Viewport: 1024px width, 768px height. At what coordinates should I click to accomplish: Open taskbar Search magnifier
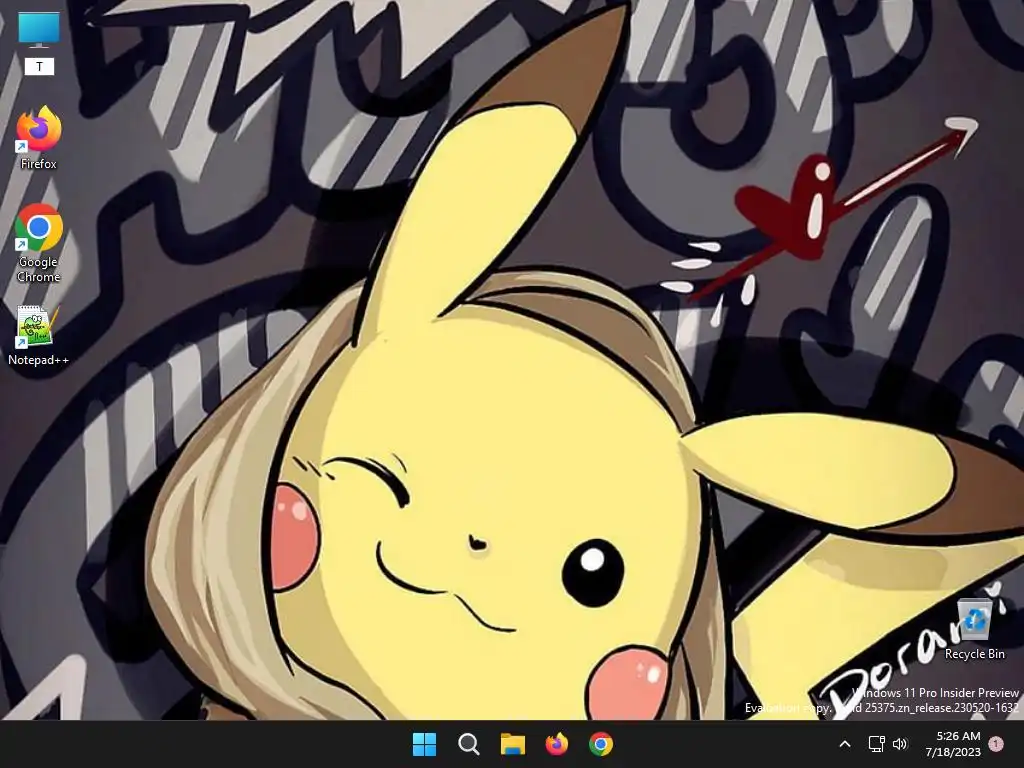point(468,744)
